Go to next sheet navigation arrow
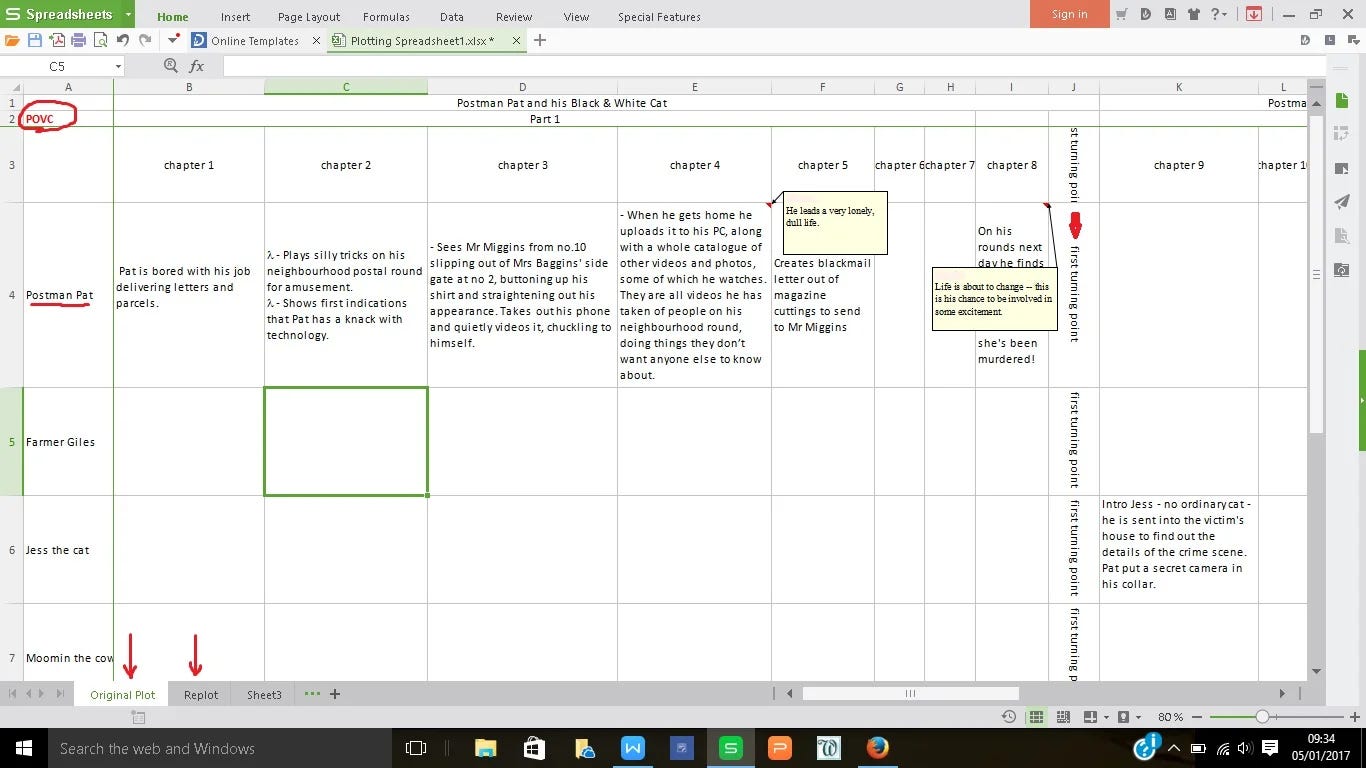 coord(43,694)
